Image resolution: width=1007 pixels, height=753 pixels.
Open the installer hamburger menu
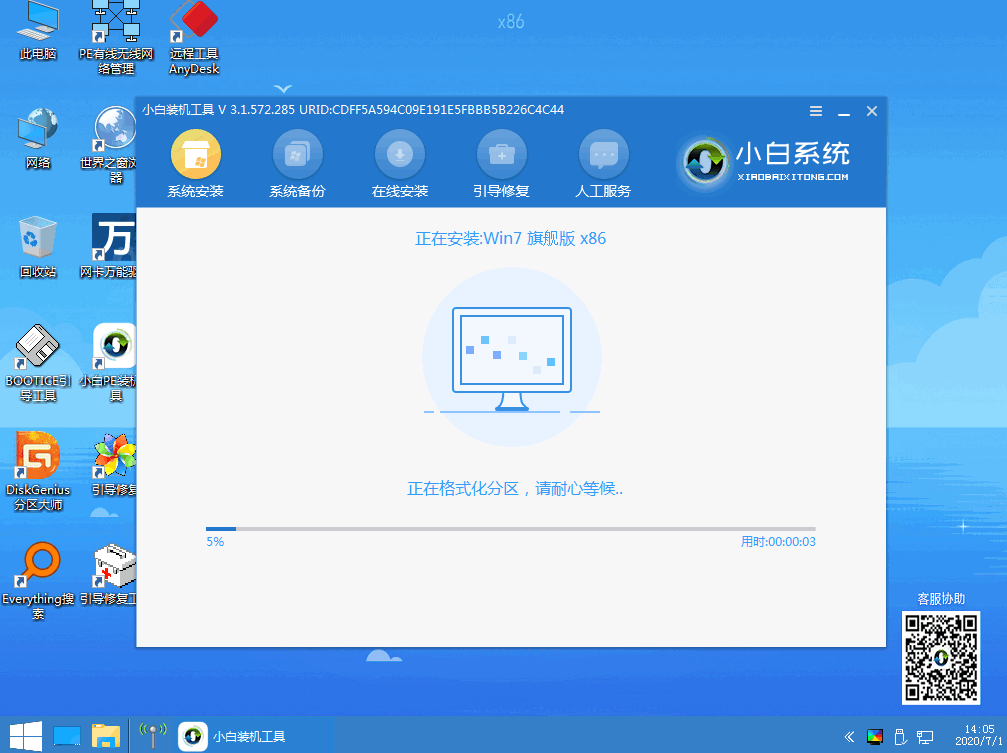click(815, 110)
